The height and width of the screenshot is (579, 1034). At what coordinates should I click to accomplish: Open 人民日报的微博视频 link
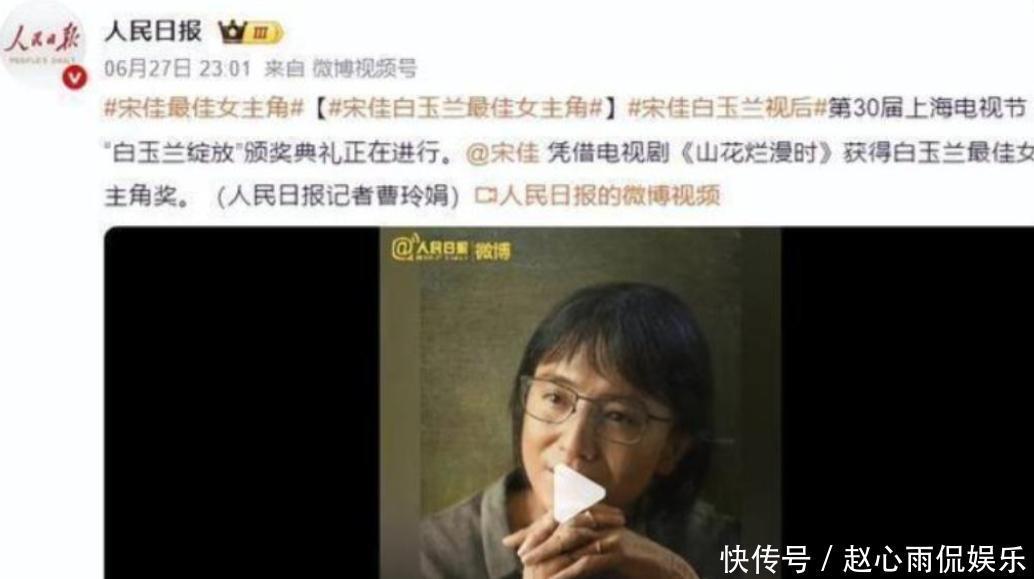point(609,196)
